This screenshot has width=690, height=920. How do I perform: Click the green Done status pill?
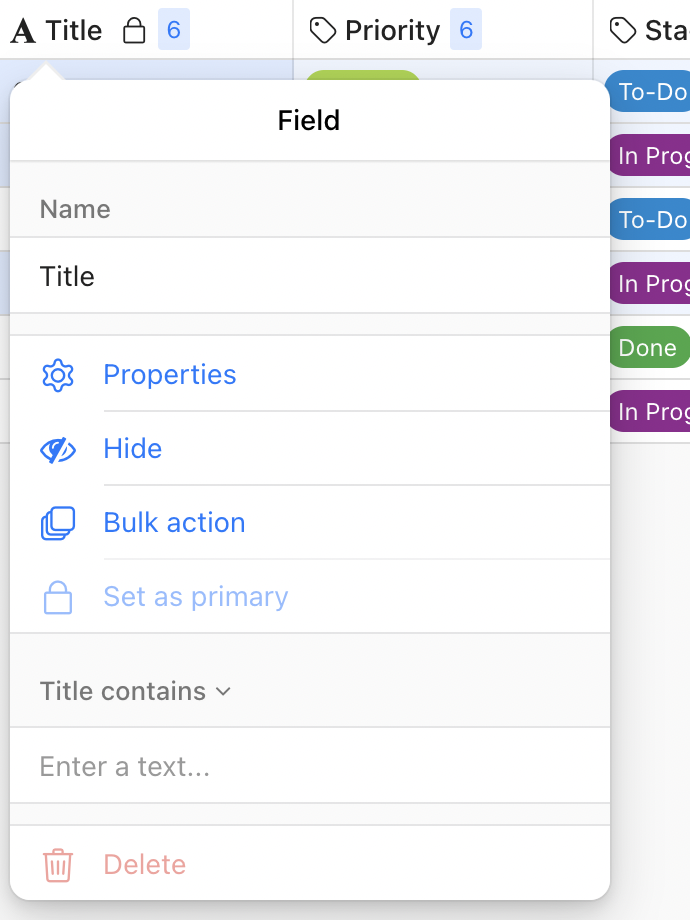[648, 347]
